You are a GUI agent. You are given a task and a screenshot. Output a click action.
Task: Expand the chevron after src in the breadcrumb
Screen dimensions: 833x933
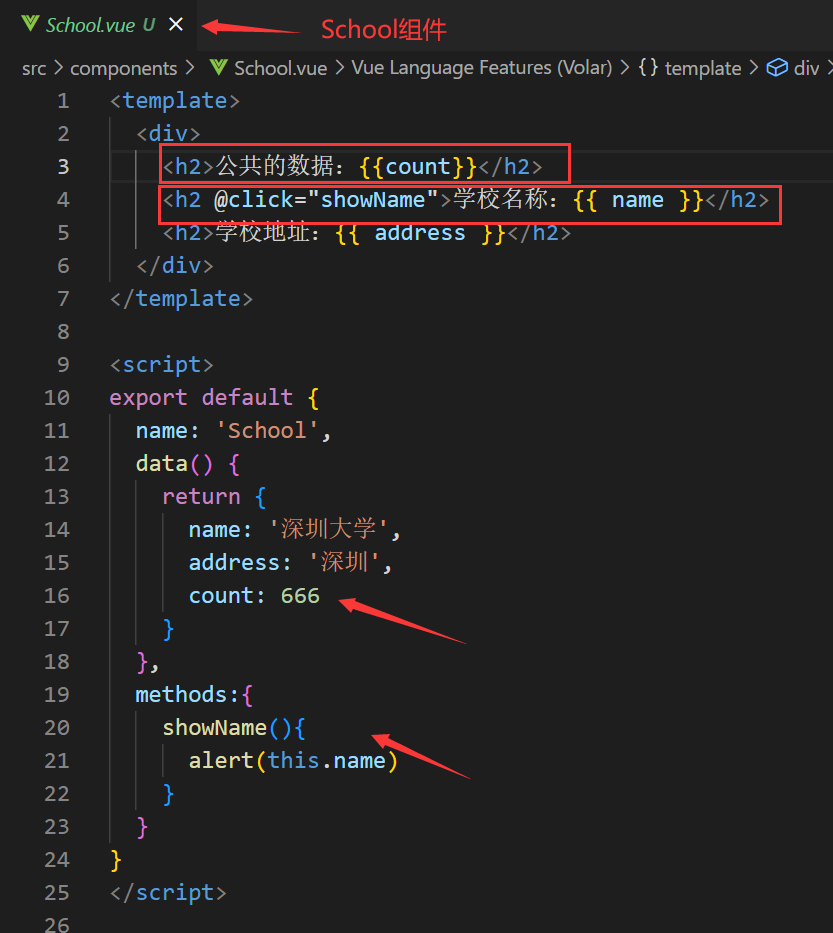(58, 68)
